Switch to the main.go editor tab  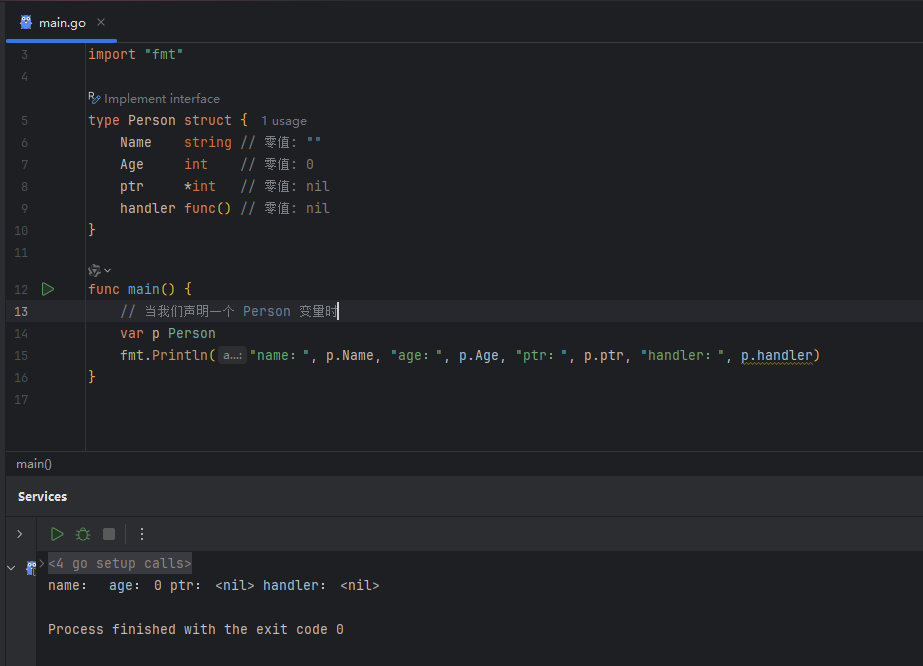click(x=62, y=22)
